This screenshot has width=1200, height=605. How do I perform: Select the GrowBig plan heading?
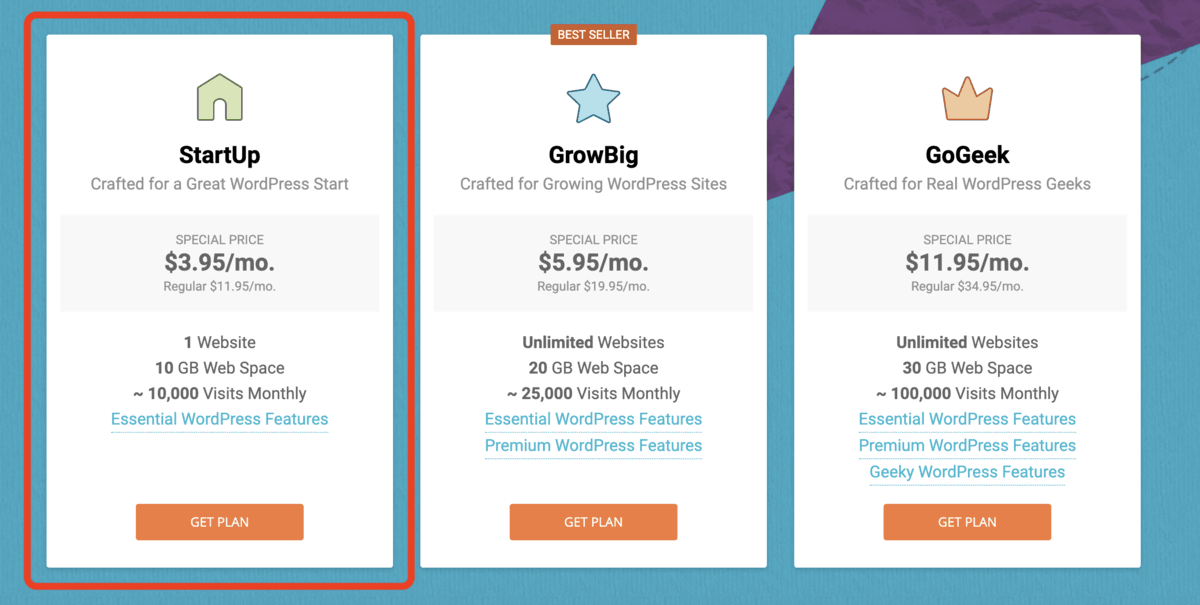[593, 154]
